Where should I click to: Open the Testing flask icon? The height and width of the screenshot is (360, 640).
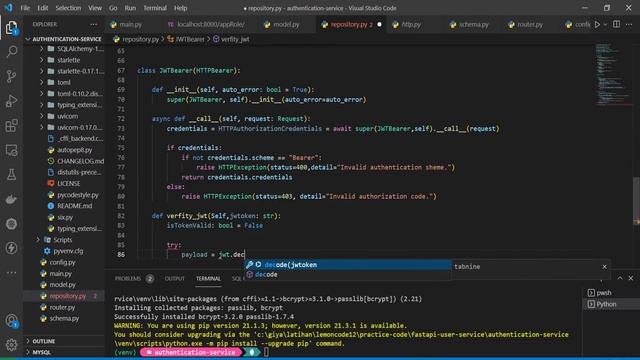pos(11,175)
